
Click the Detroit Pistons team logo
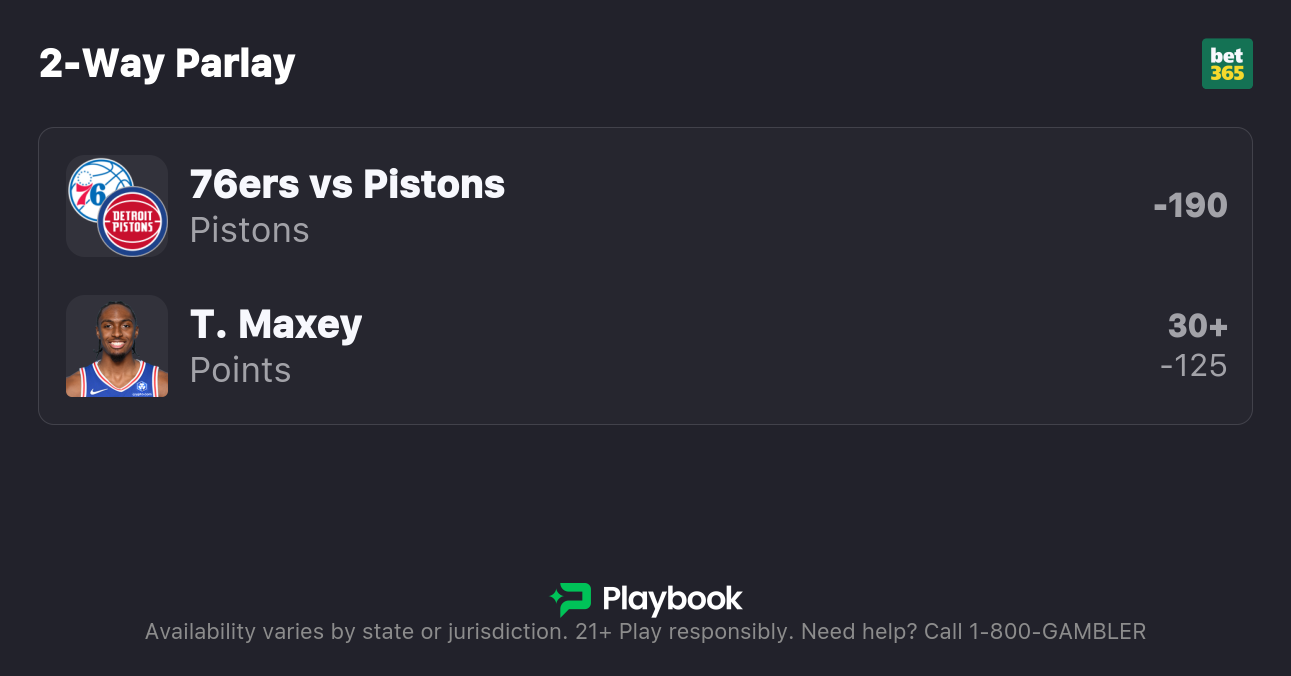click(133, 222)
